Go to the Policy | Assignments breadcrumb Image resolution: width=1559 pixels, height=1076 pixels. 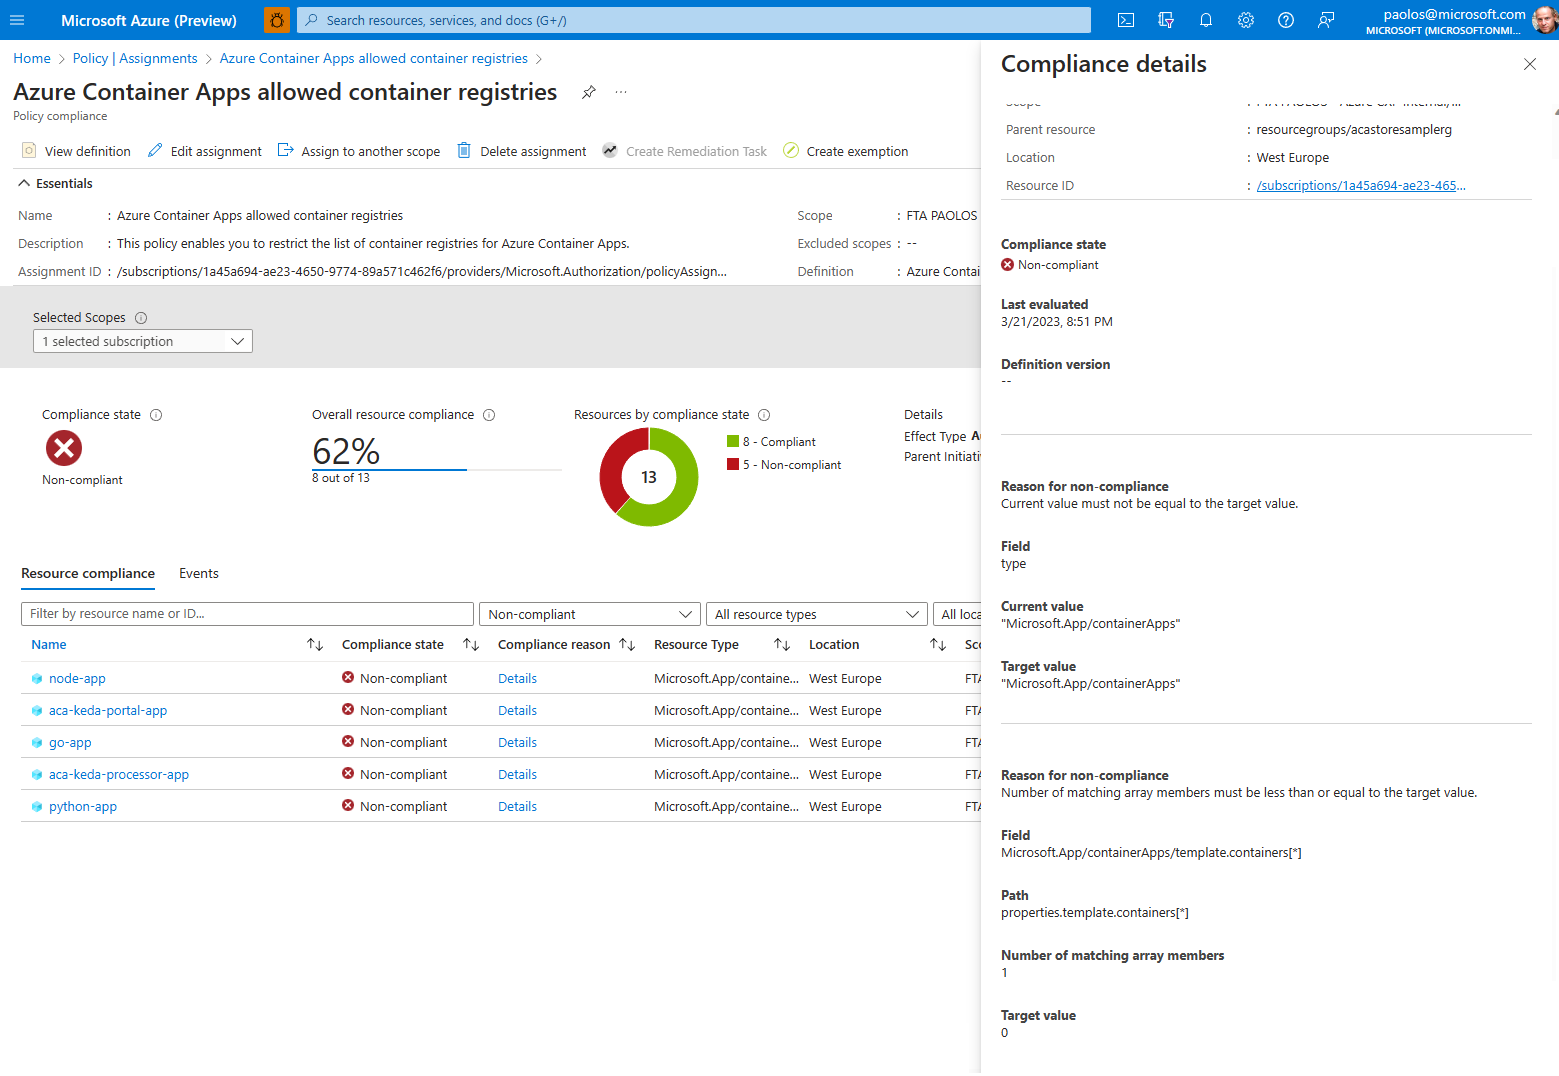135,58
